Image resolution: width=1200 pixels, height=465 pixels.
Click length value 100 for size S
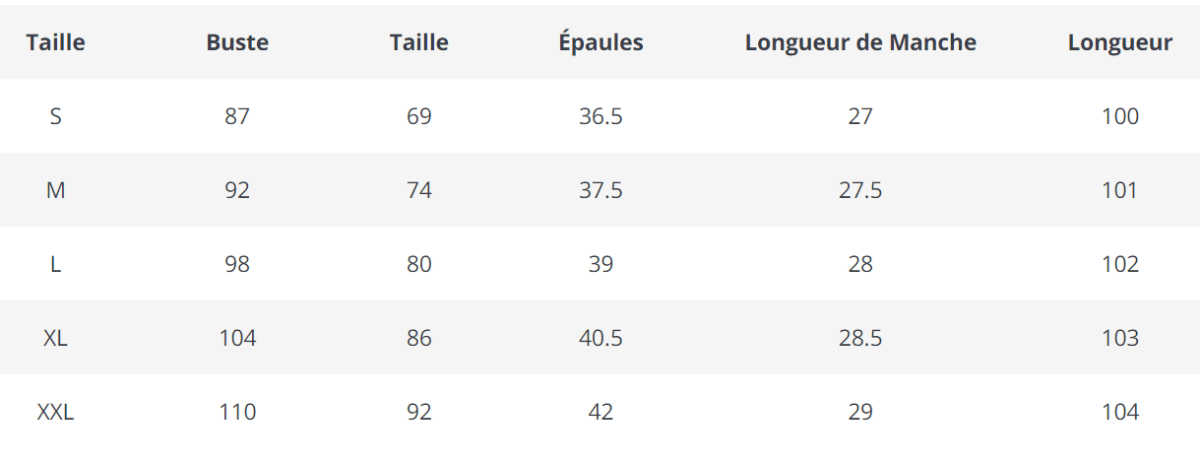click(x=1120, y=116)
